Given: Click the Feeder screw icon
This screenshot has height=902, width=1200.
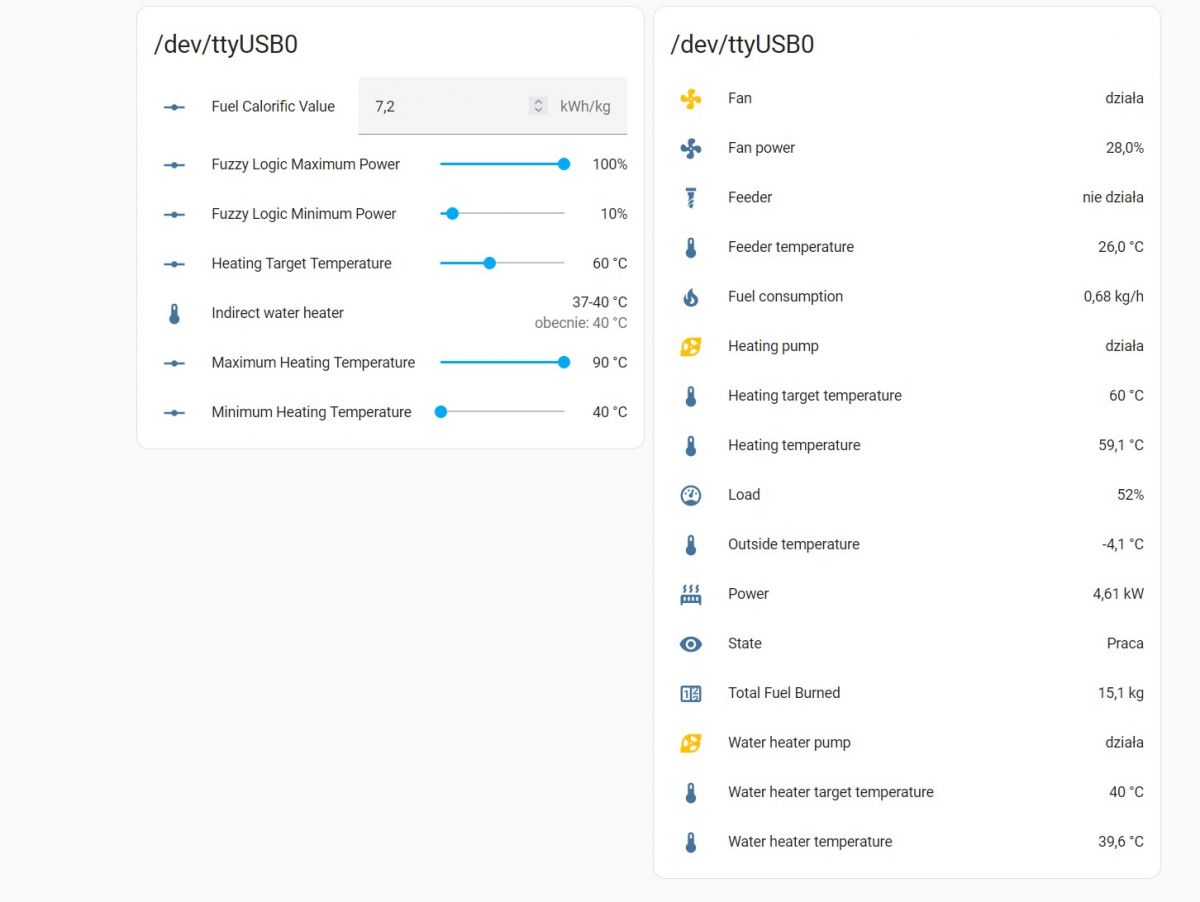Looking at the screenshot, I should pyautogui.click(x=690, y=197).
